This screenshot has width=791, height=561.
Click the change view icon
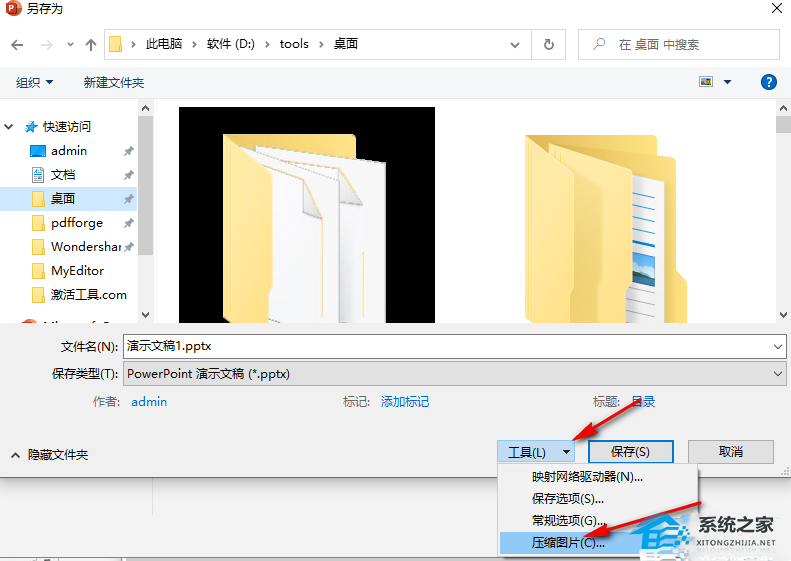[x=706, y=82]
